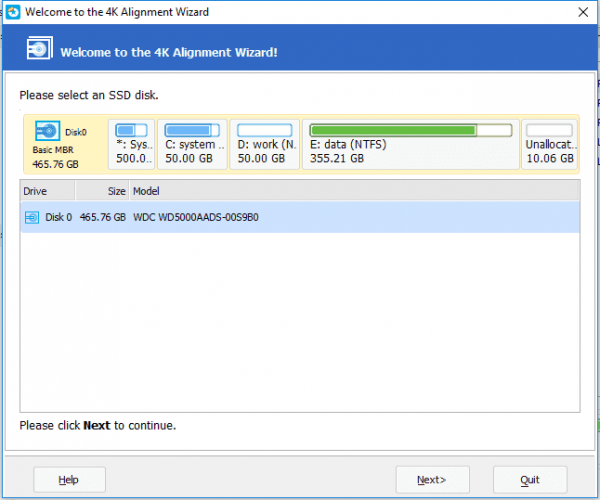
Task: Close the wizard window with the X button
Action: click(x=582, y=12)
